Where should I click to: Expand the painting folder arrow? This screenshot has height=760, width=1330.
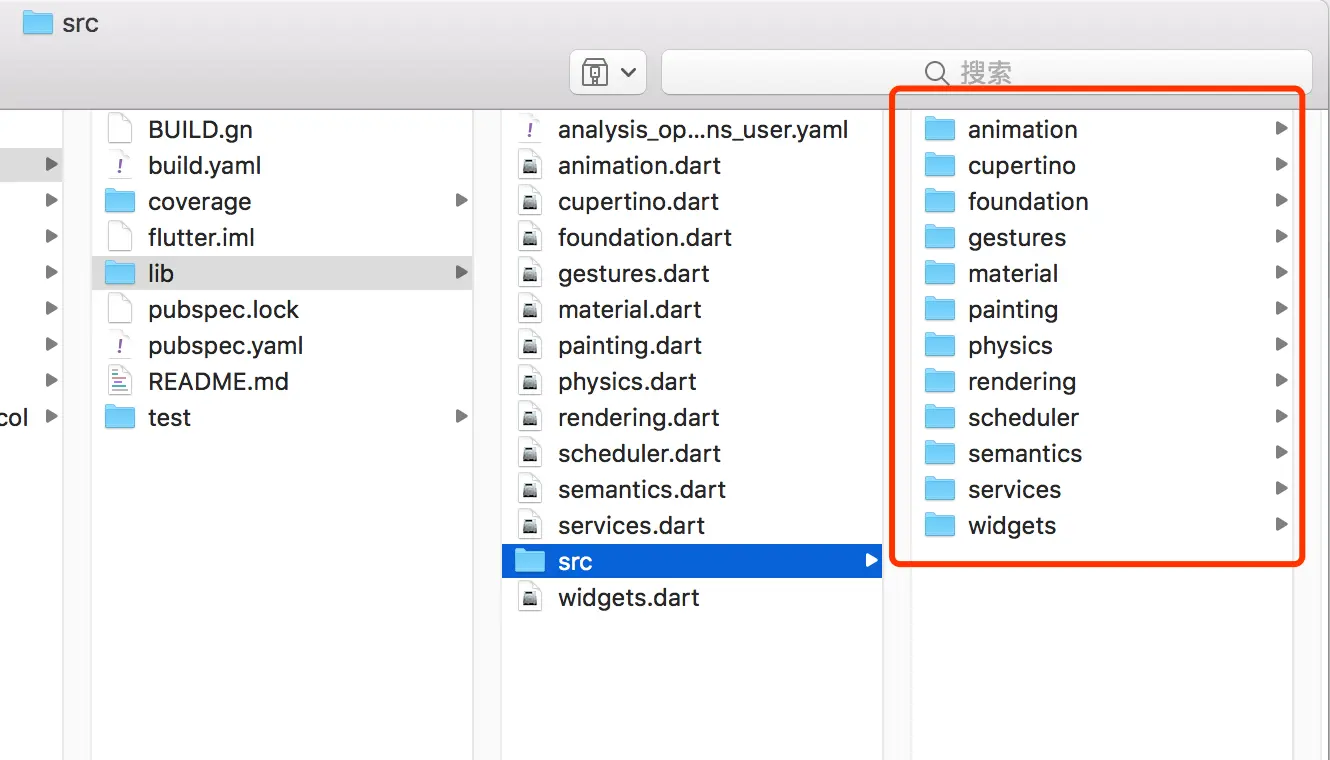click(x=1281, y=308)
